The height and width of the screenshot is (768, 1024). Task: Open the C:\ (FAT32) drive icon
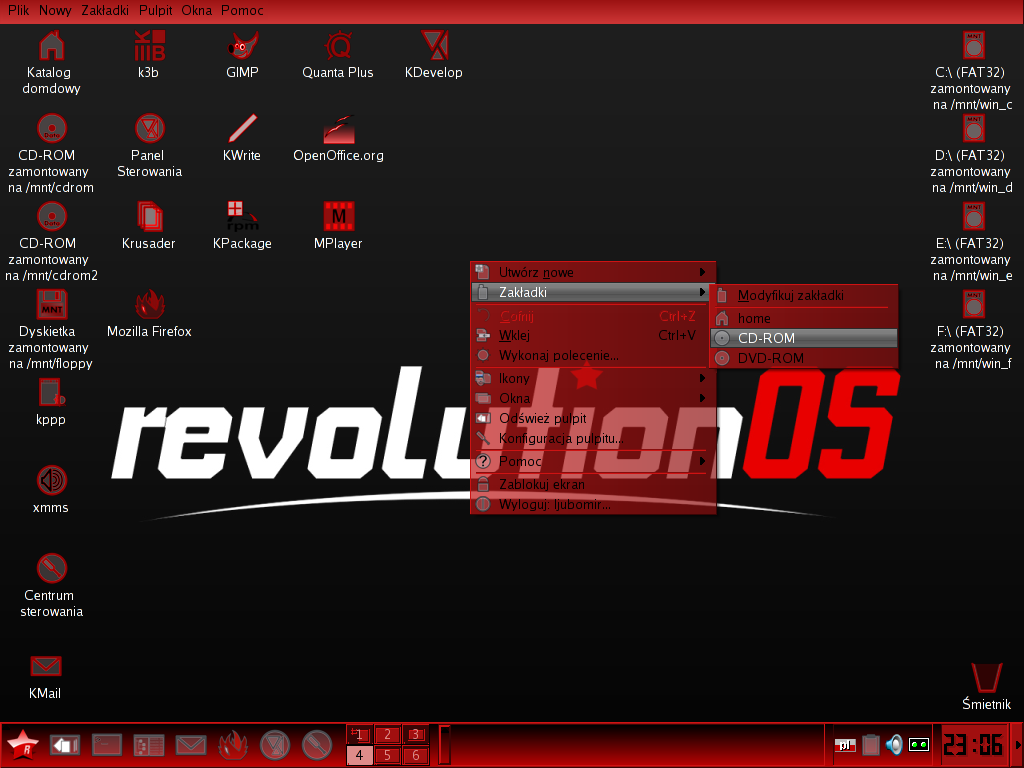[974, 46]
